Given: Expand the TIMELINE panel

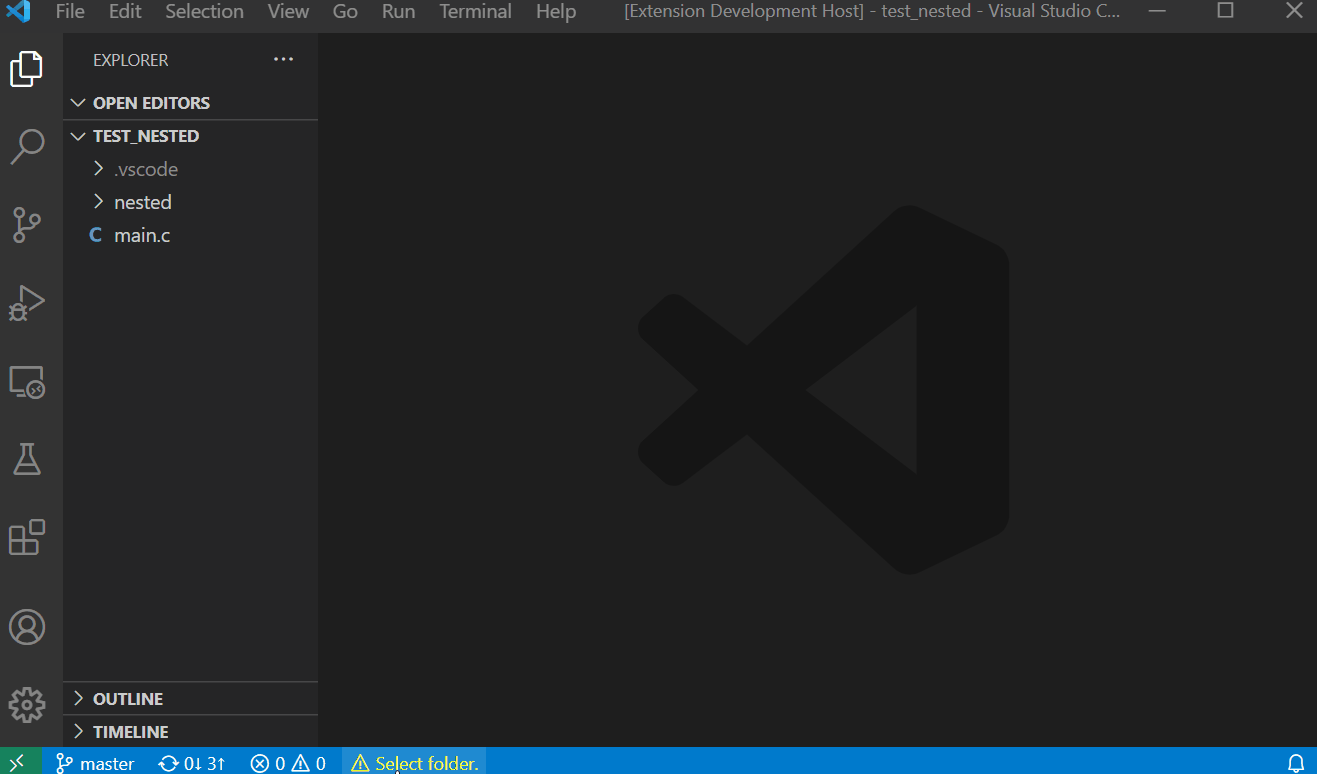Looking at the screenshot, I should 130,732.
